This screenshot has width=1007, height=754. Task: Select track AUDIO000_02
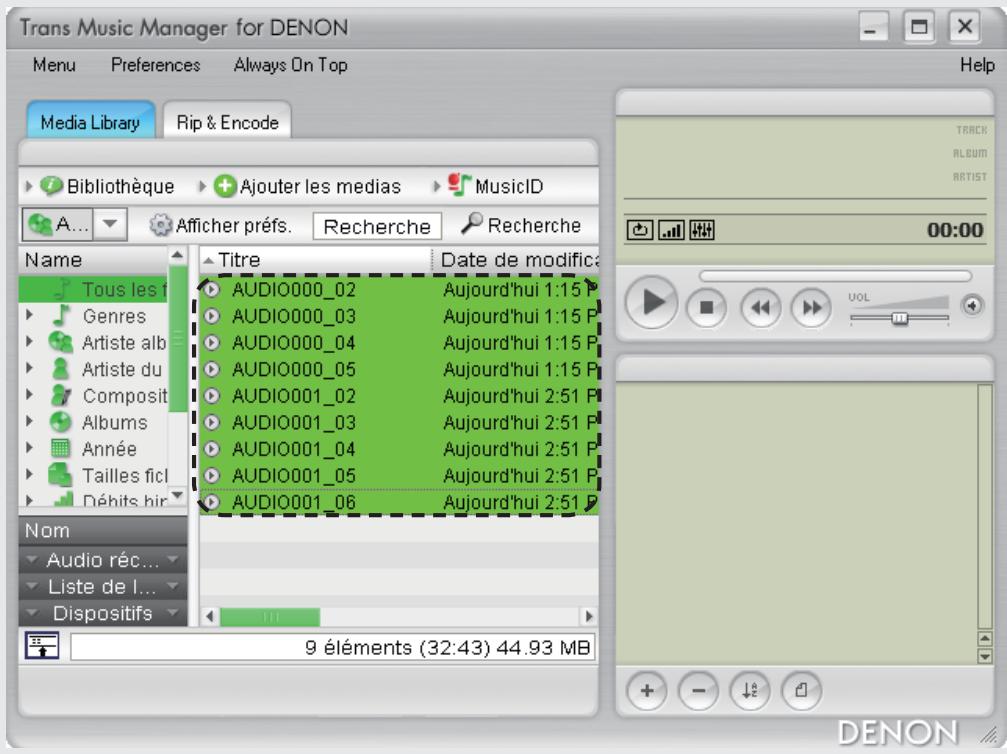[399, 290]
